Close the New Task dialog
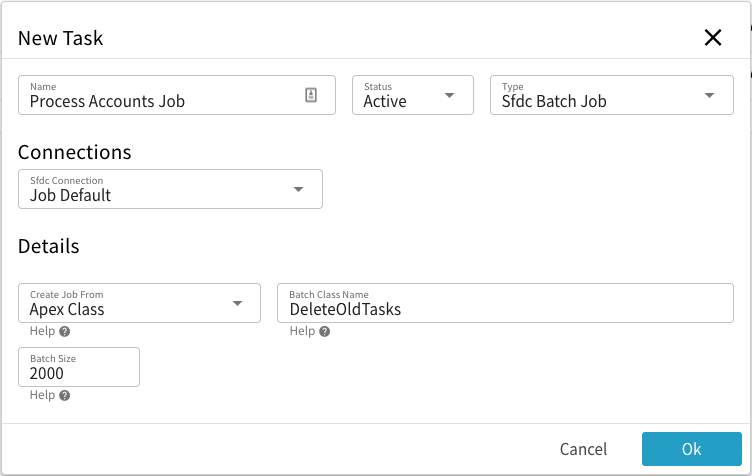The width and height of the screenshot is (752, 476). click(x=712, y=38)
